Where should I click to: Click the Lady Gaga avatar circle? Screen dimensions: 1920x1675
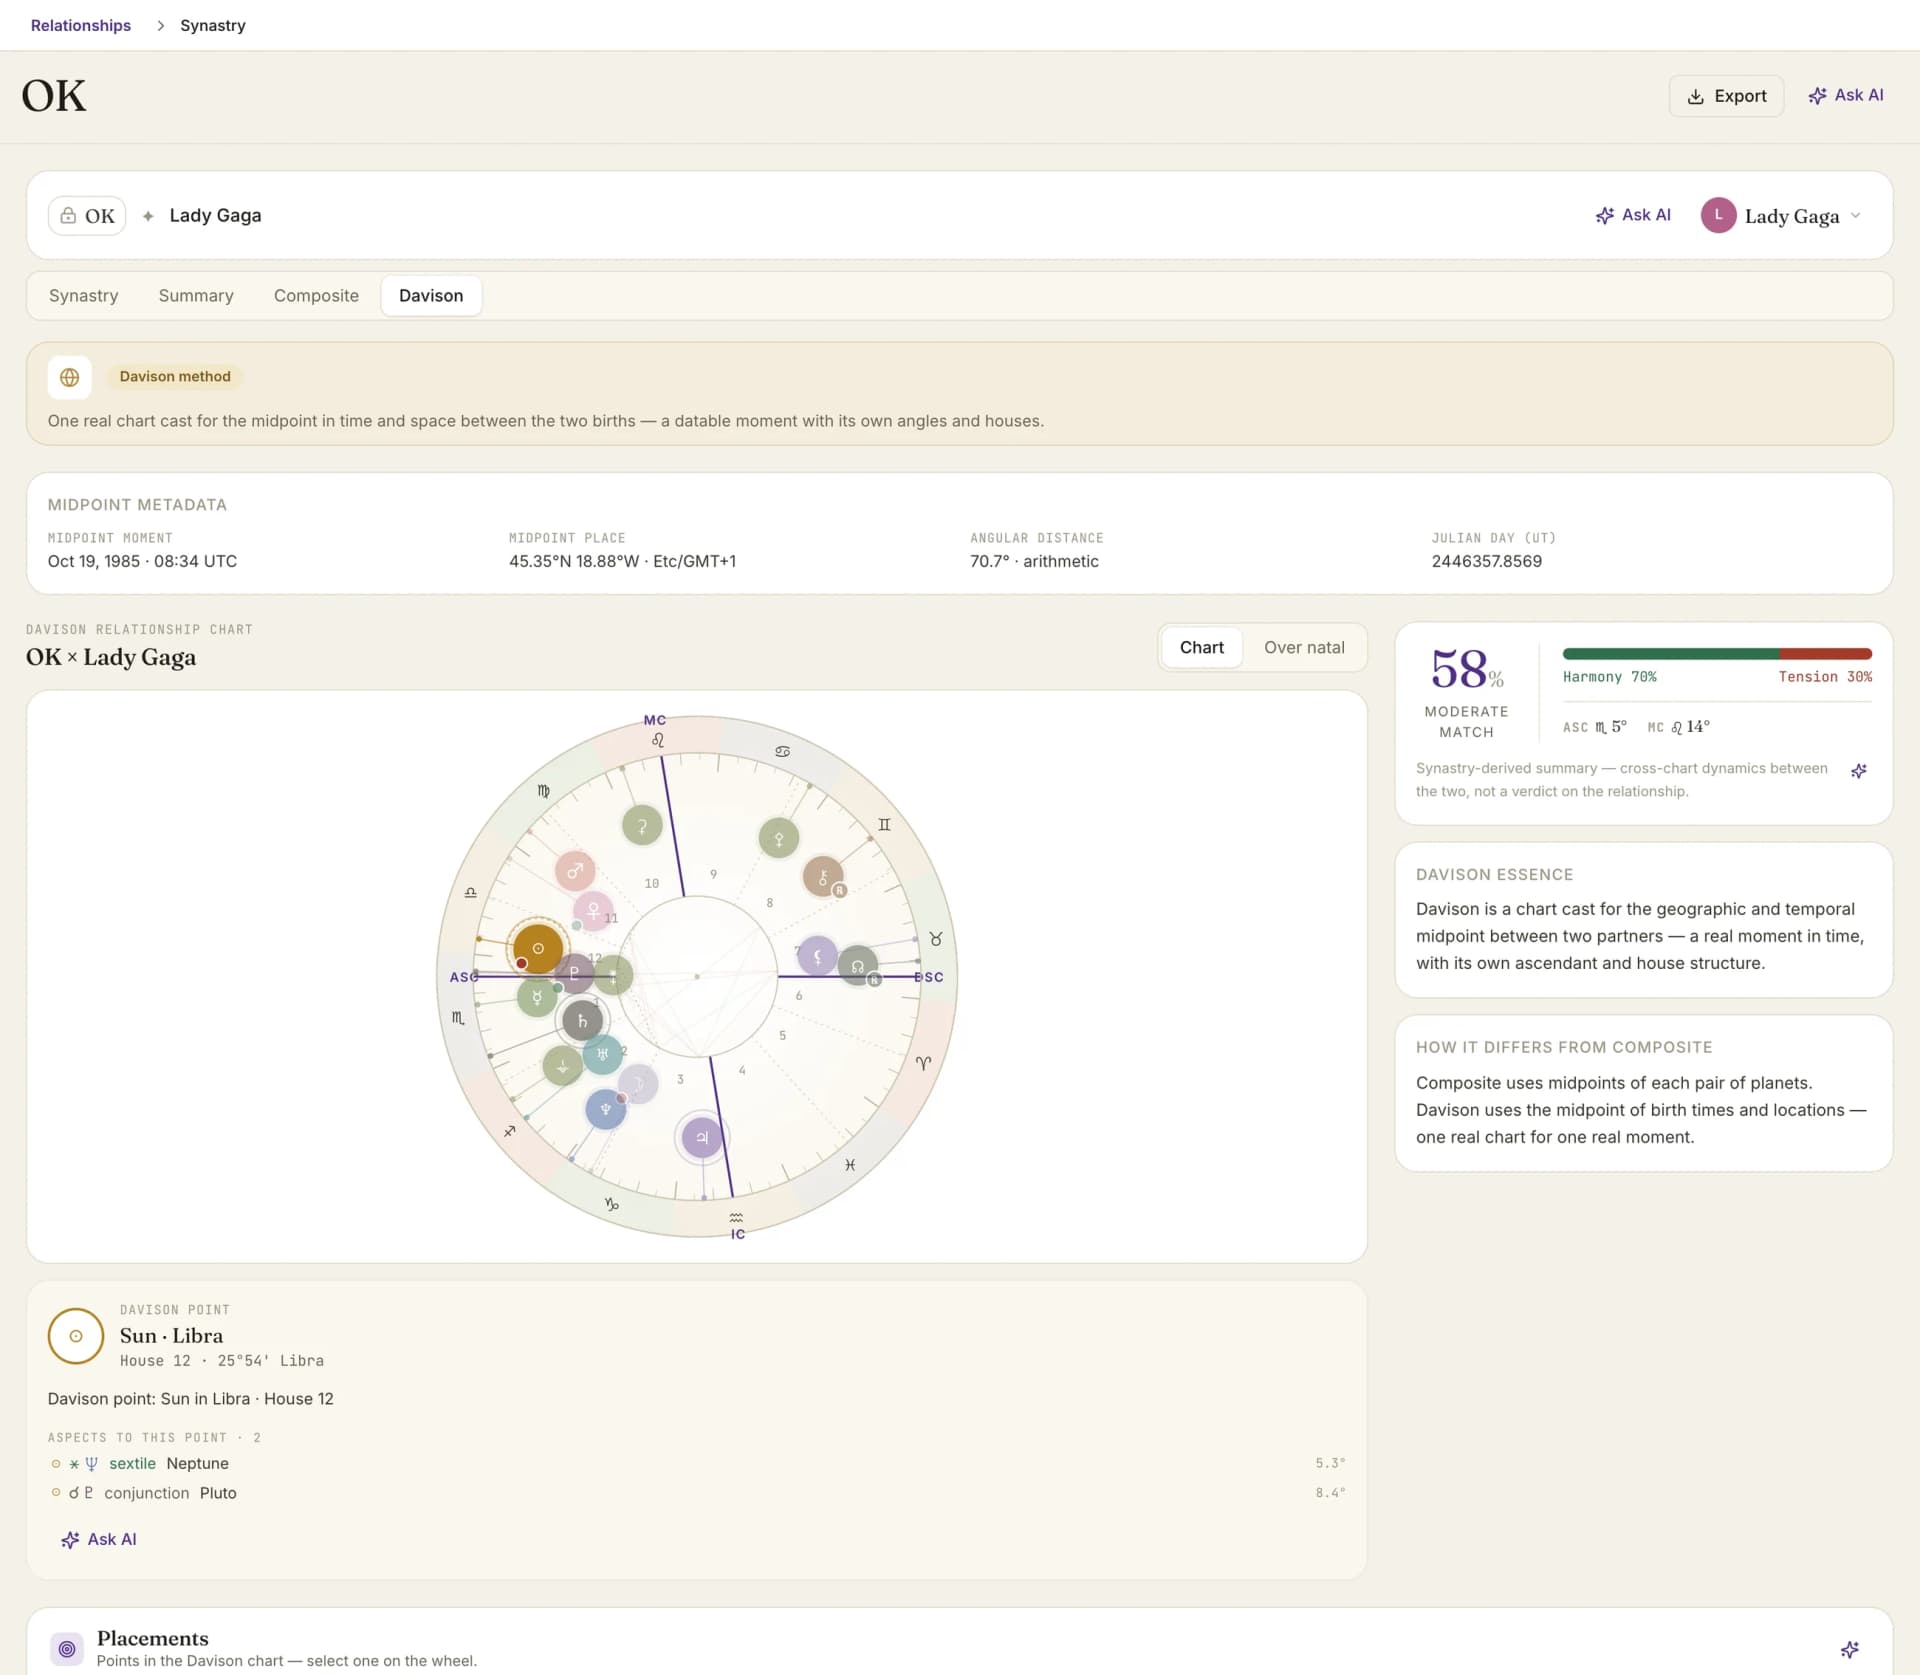coord(1718,215)
